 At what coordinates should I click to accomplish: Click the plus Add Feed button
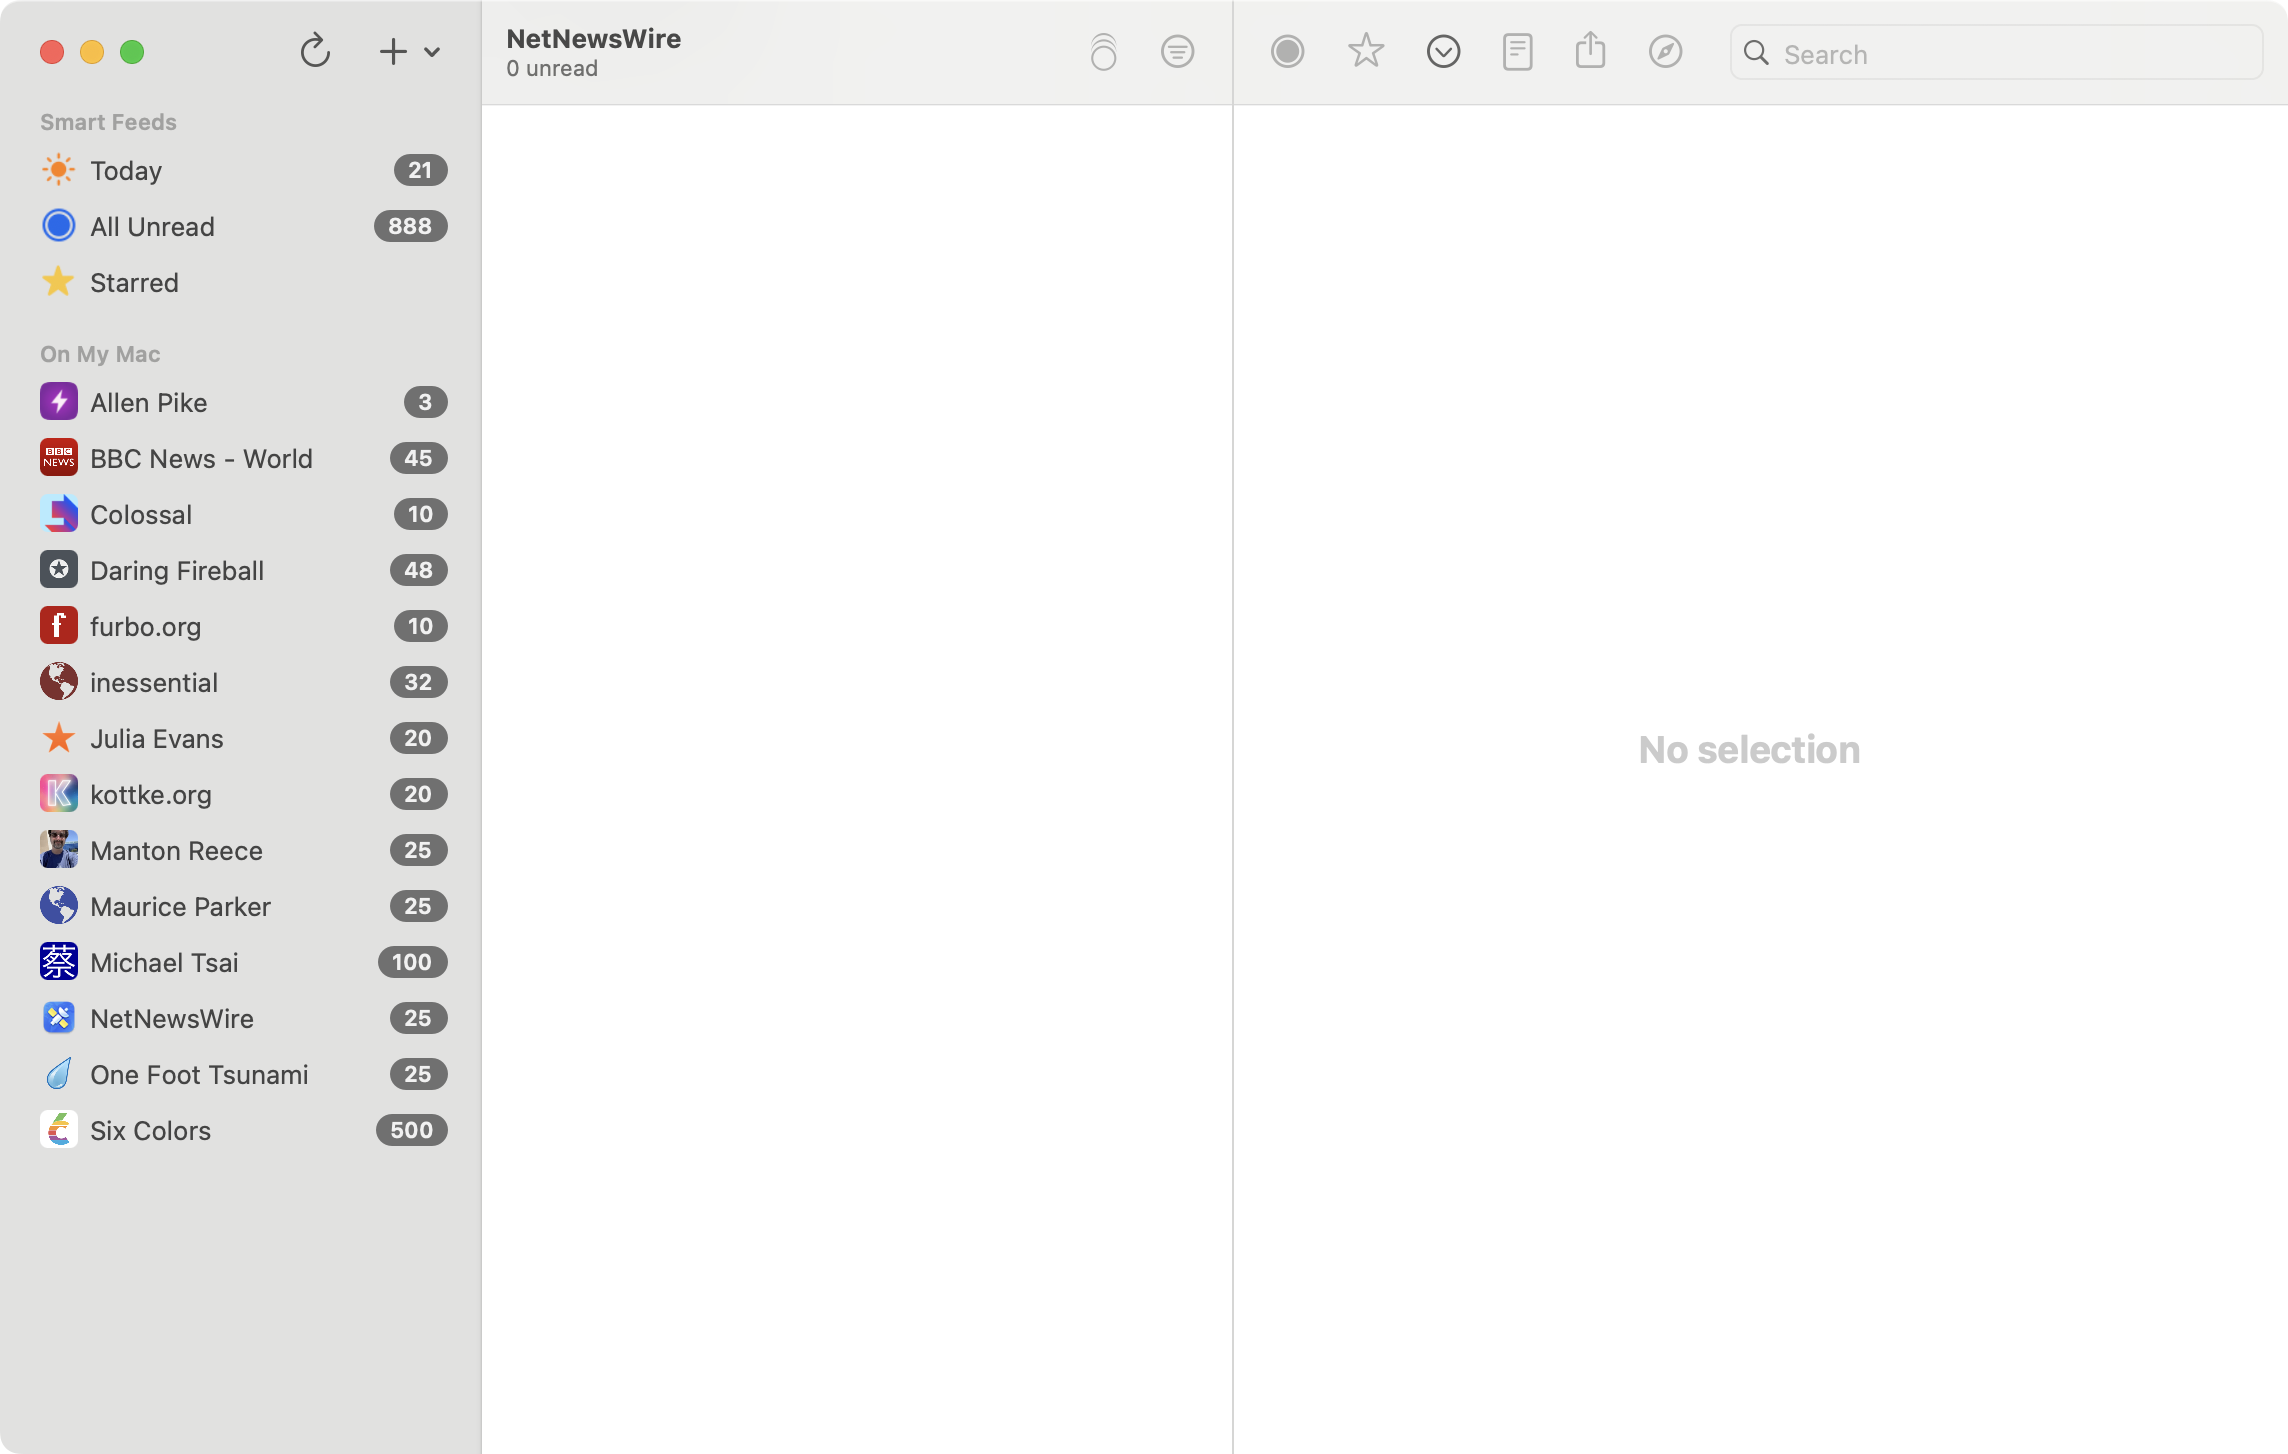pos(393,52)
